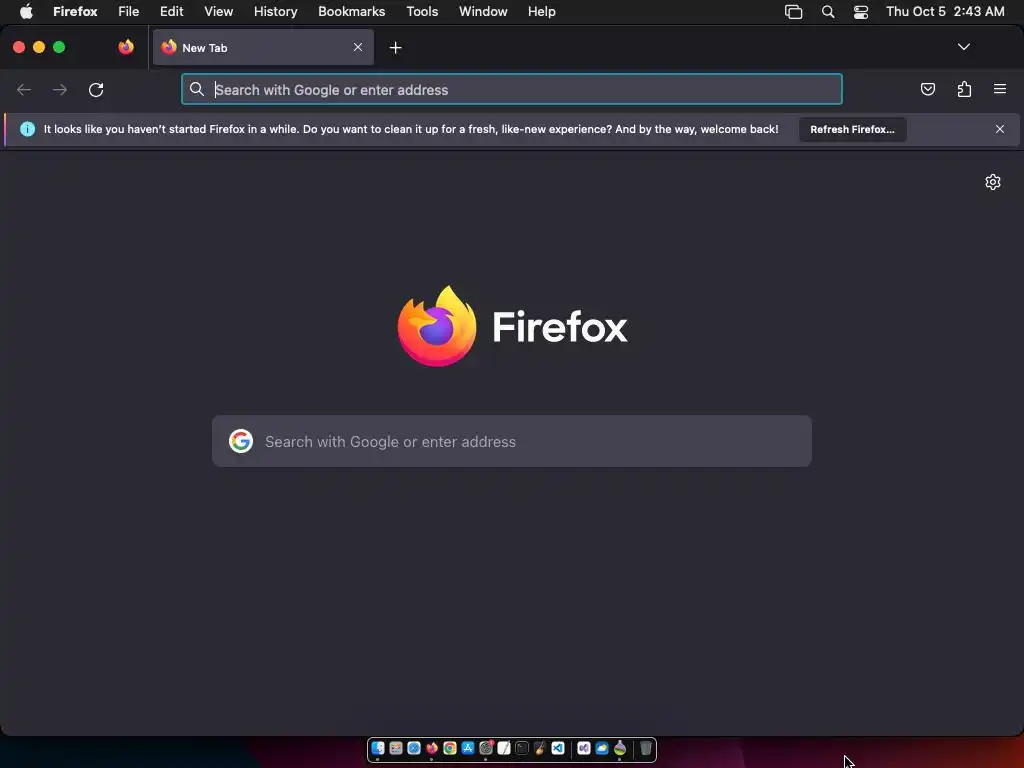Go forward with the forward arrow
The image size is (1024, 768).
pos(59,89)
